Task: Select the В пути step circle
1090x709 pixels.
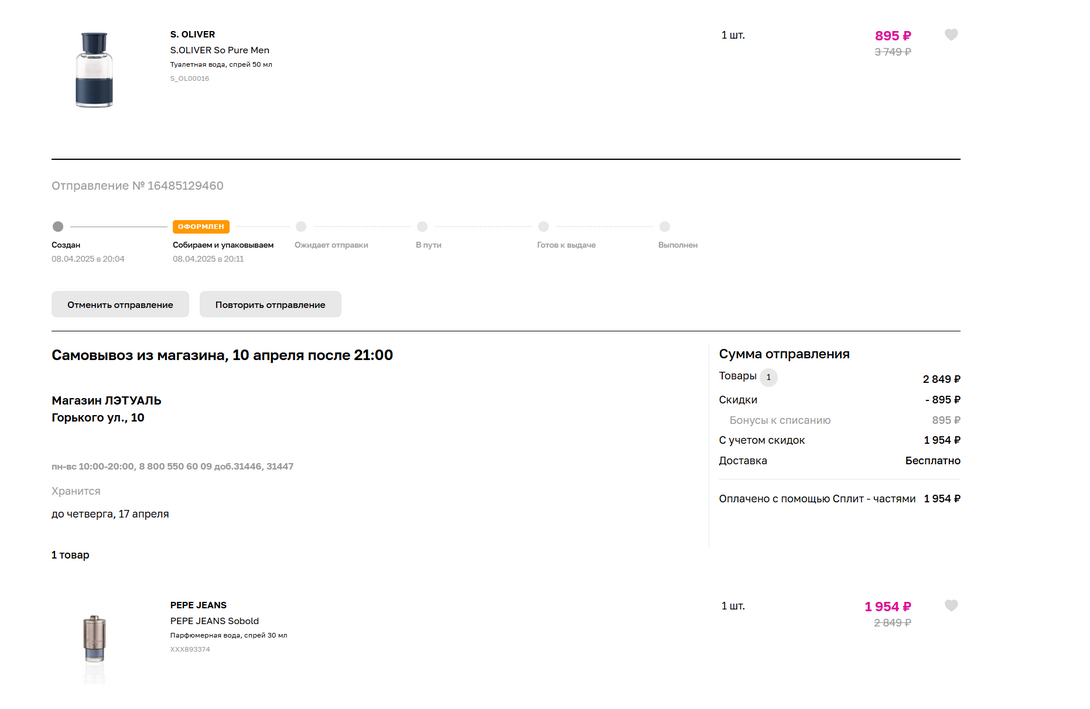Action: coord(422,227)
